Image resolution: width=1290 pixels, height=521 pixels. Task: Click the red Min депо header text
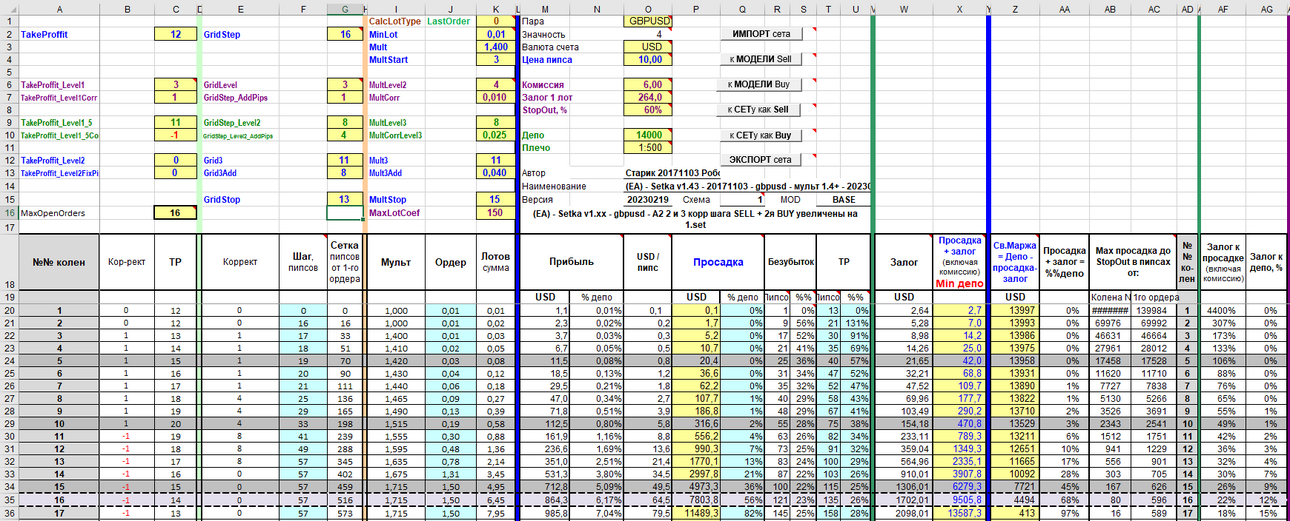tap(960, 283)
